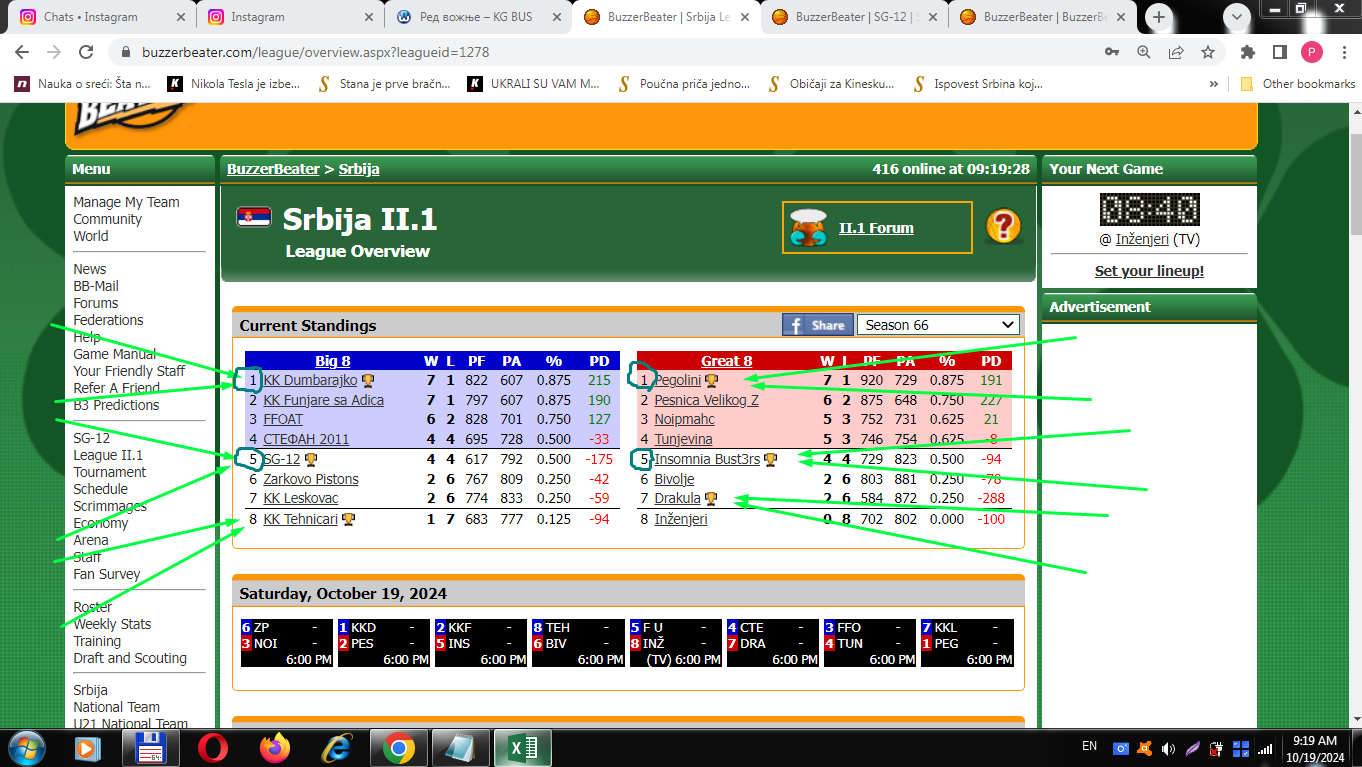Open Game Manual in the side menu
The width and height of the screenshot is (1362, 767).
115,354
